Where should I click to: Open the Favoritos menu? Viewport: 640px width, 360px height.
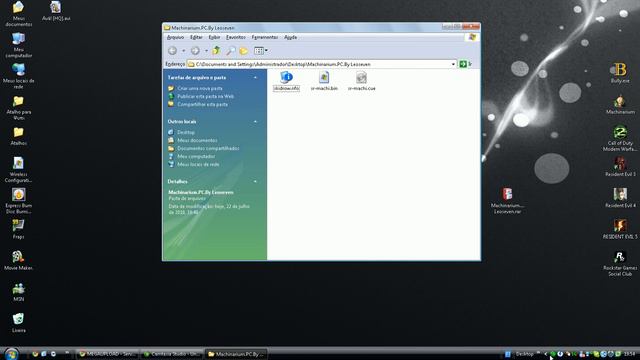coord(236,37)
